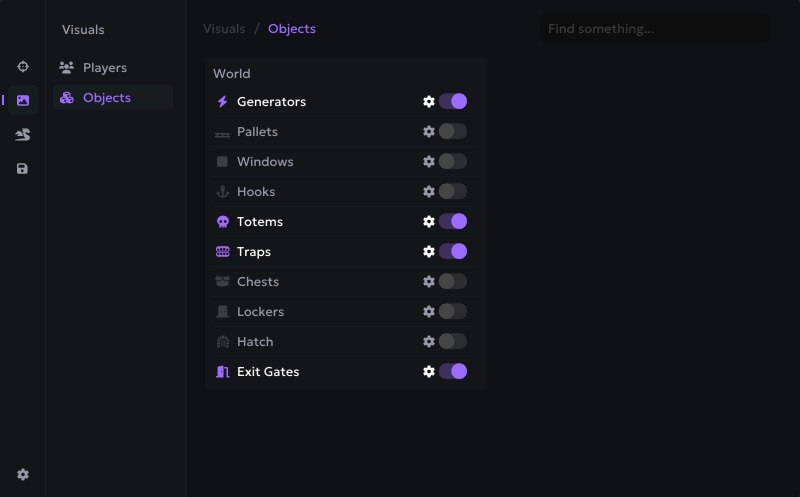
Task: Click the crosshair aim icon in sidebar
Action: (x=23, y=66)
